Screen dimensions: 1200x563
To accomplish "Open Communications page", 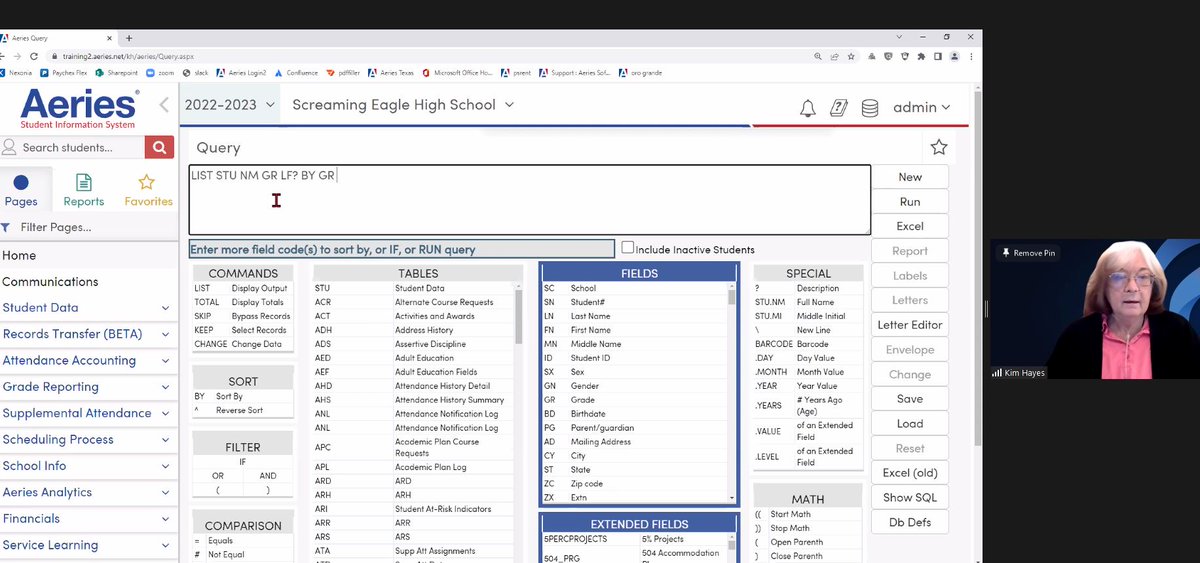I will click(x=50, y=282).
